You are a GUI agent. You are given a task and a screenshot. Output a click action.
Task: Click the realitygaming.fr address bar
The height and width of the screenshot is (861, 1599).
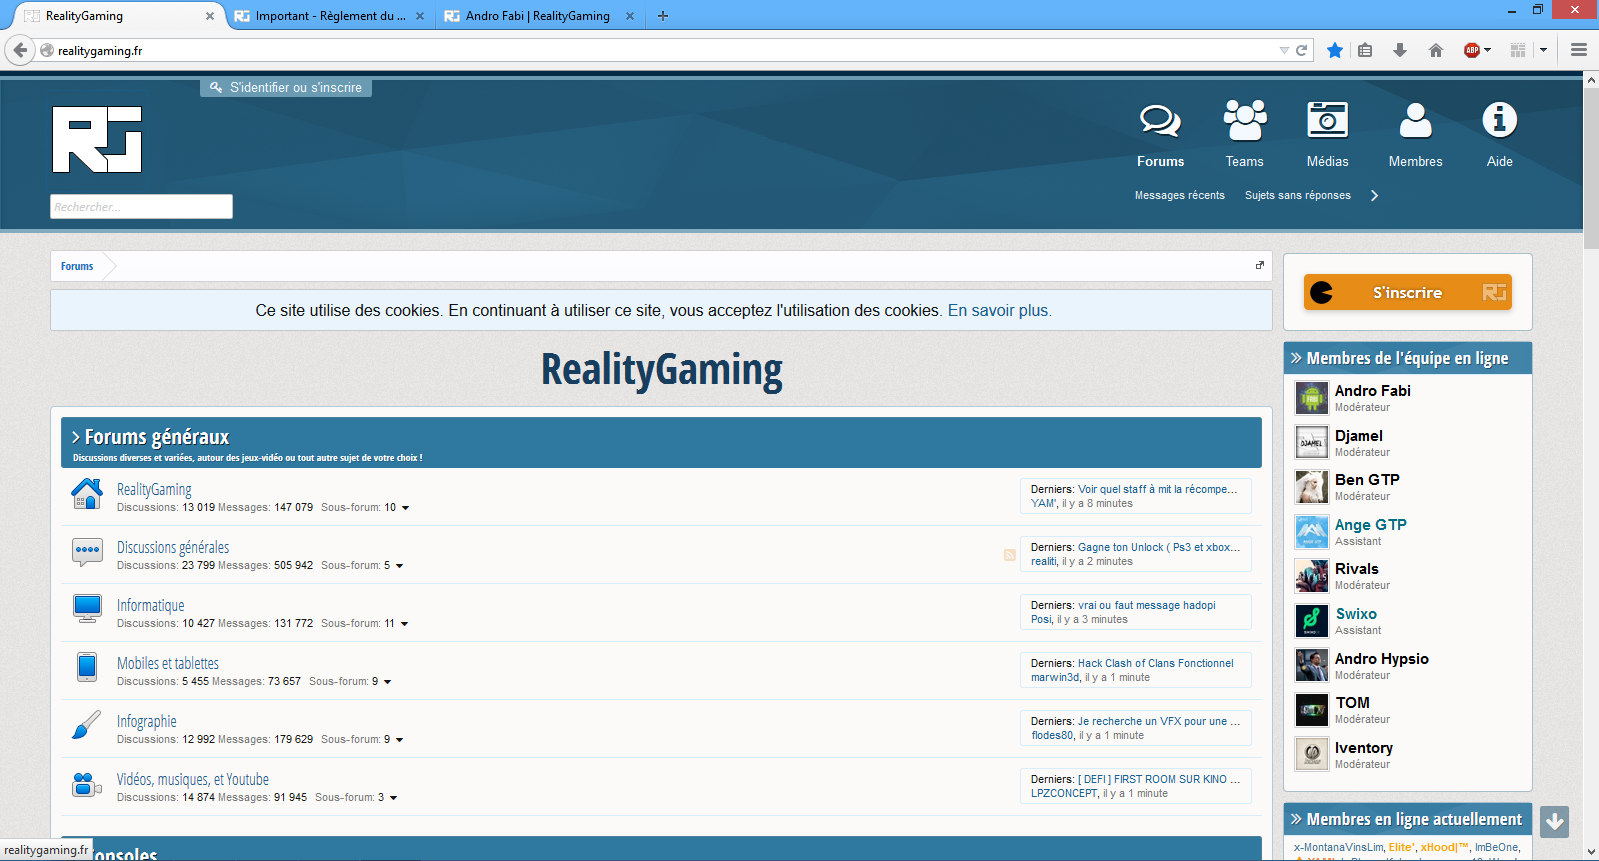click(x=660, y=50)
